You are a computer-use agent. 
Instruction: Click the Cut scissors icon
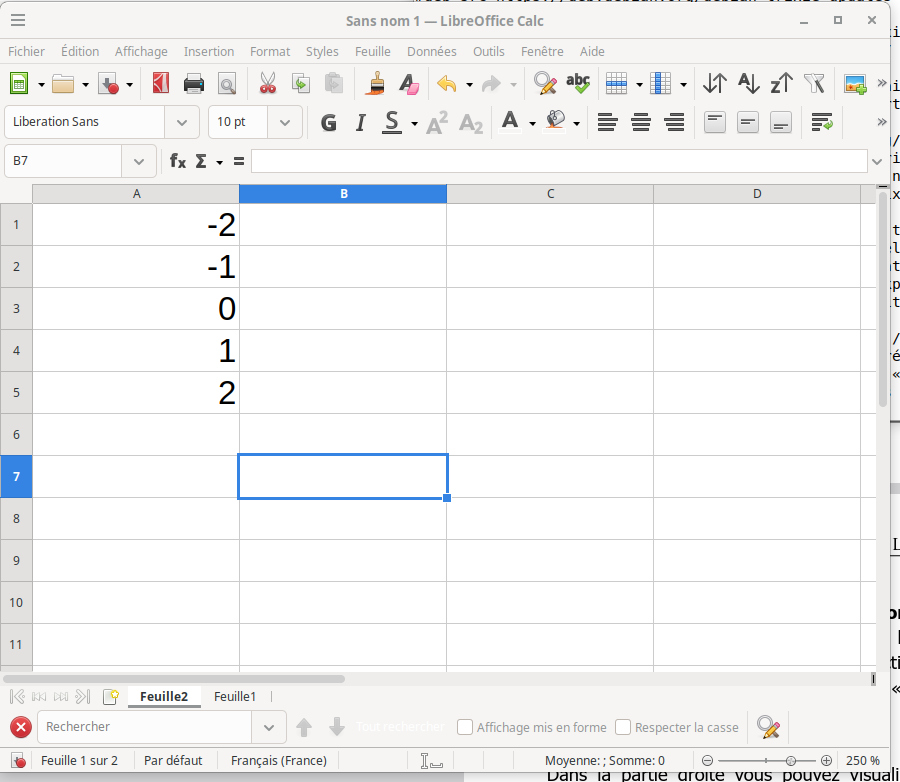267,84
